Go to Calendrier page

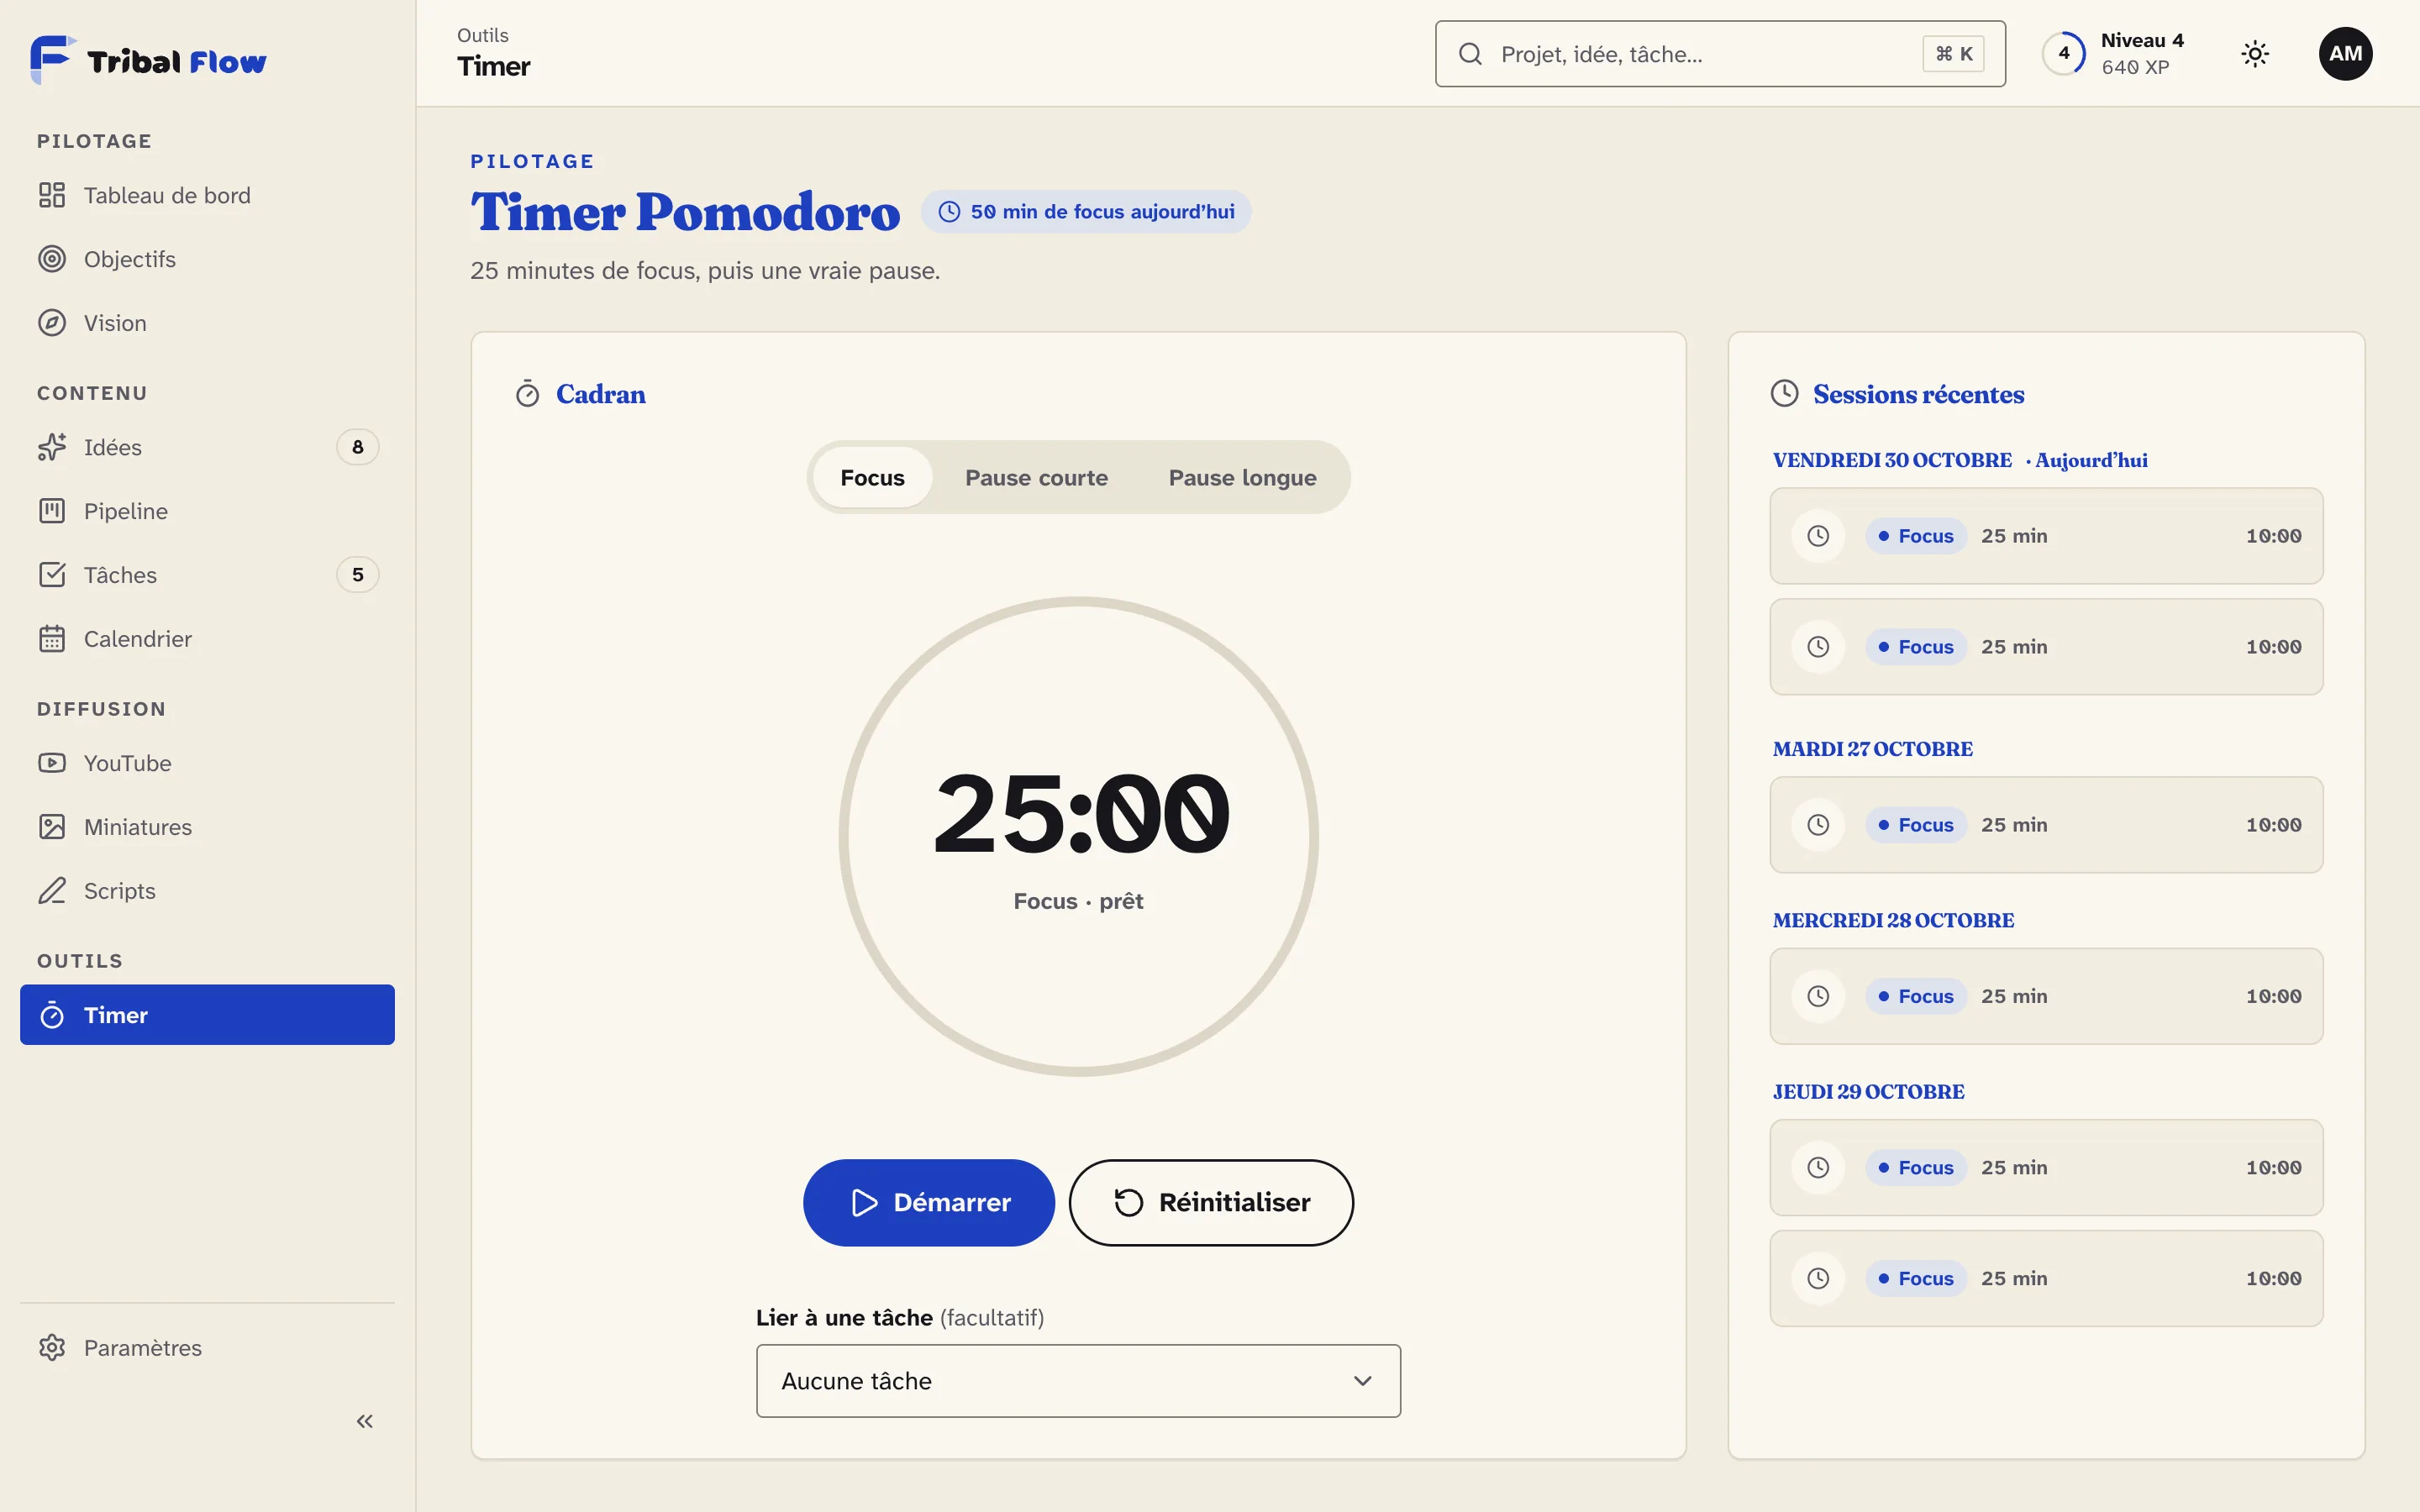pyautogui.click(x=207, y=639)
